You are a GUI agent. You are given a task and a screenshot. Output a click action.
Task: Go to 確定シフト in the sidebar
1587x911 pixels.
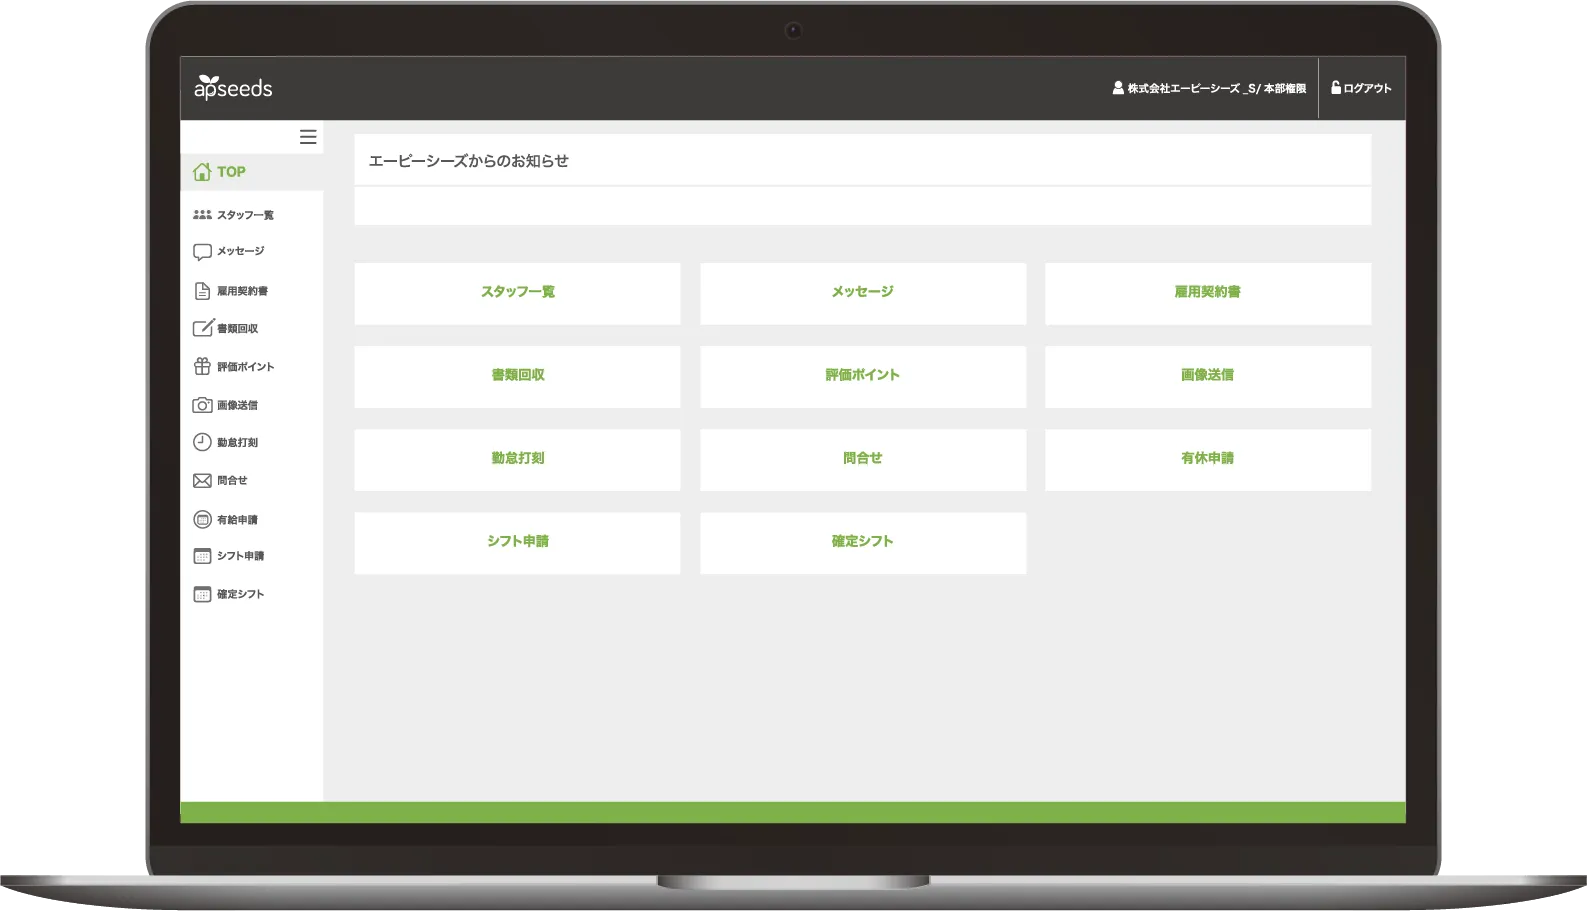click(240, 594)
